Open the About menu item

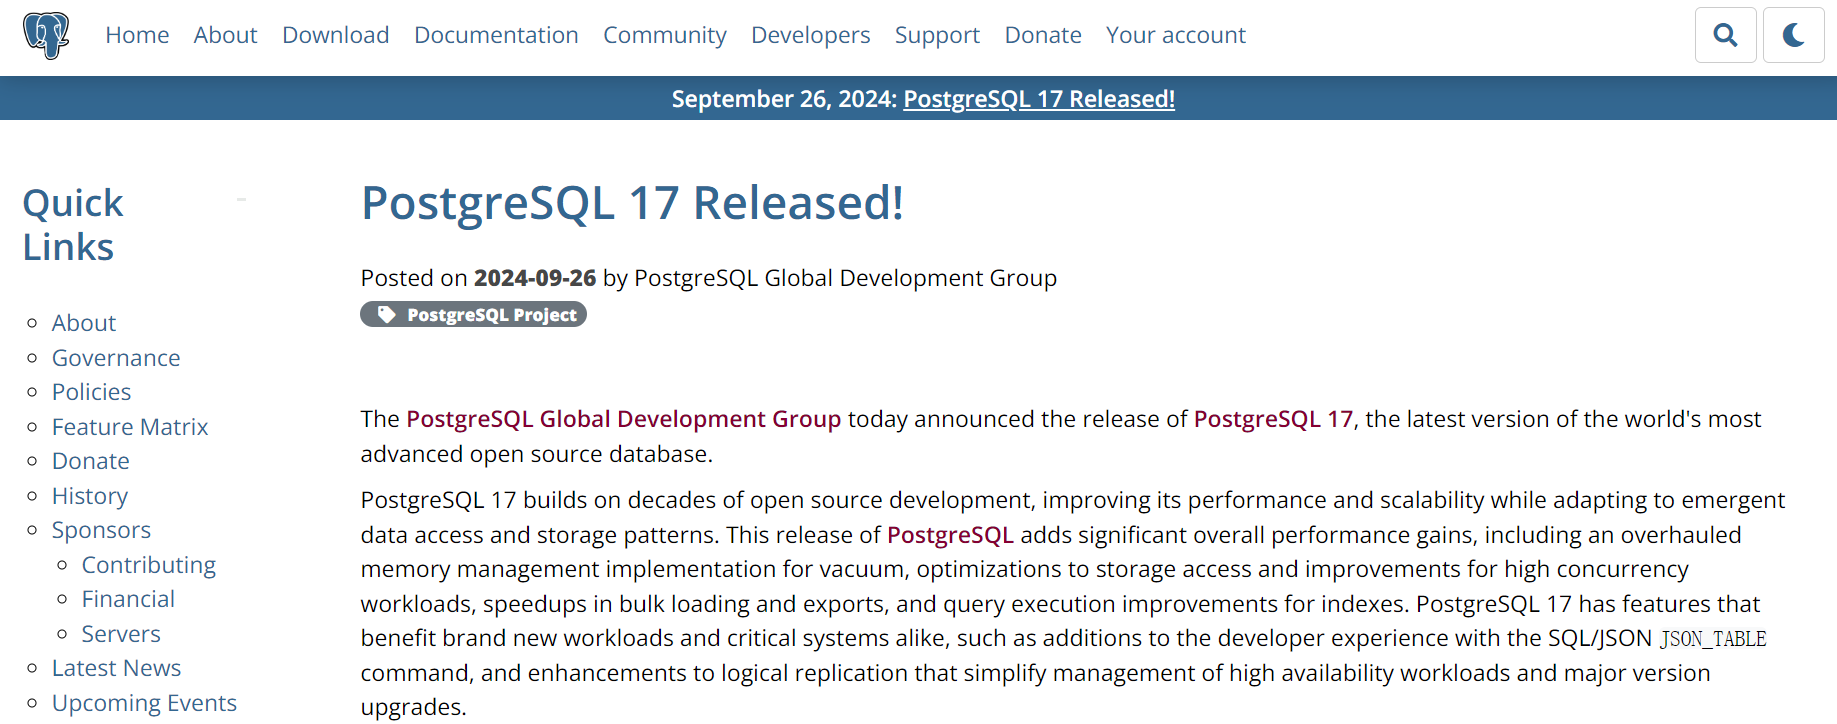click(225, 35)
